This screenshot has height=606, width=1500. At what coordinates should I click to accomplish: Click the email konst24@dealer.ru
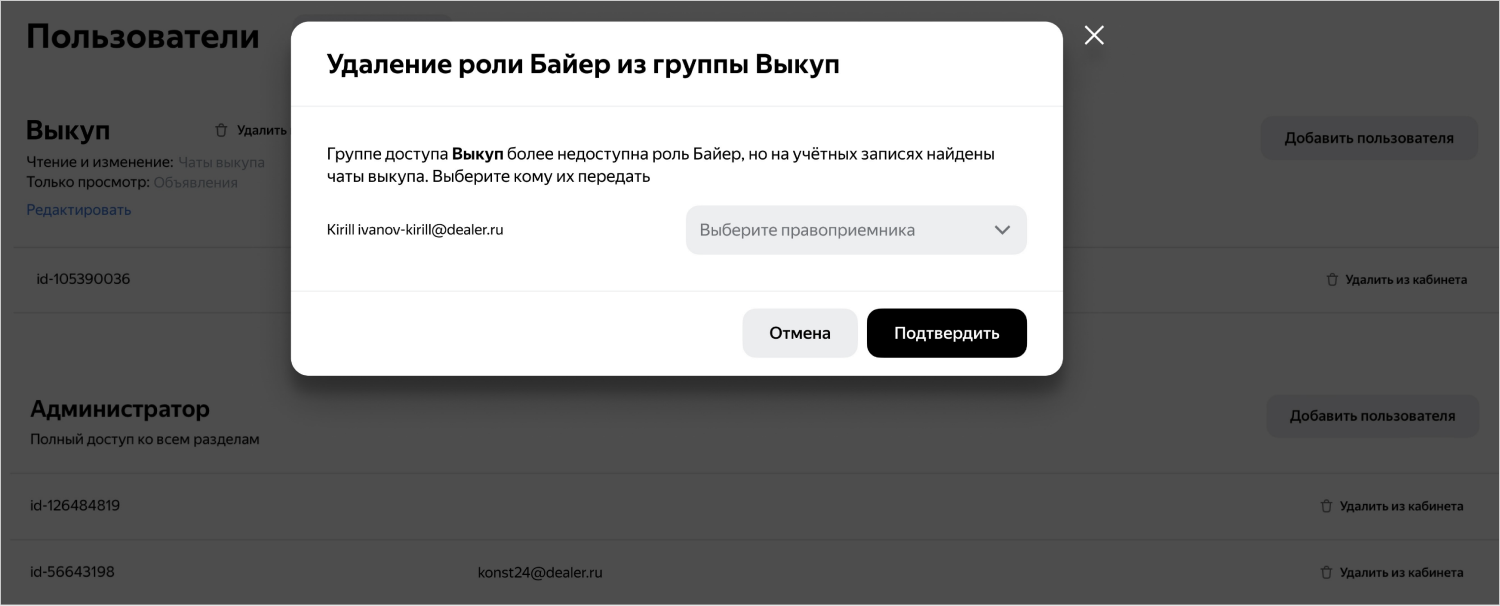(540, 573)
